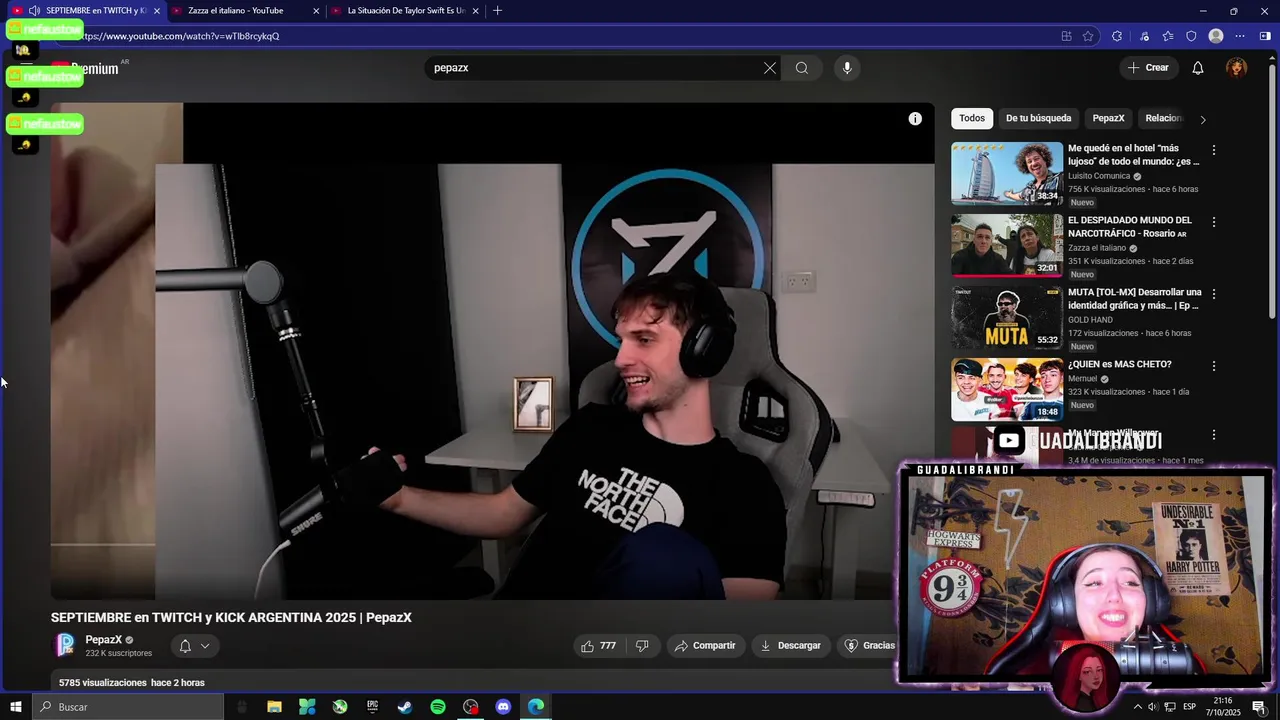Select the Relacionados filter chip
1280x720 pixels.
click(x=1163, y=118)
